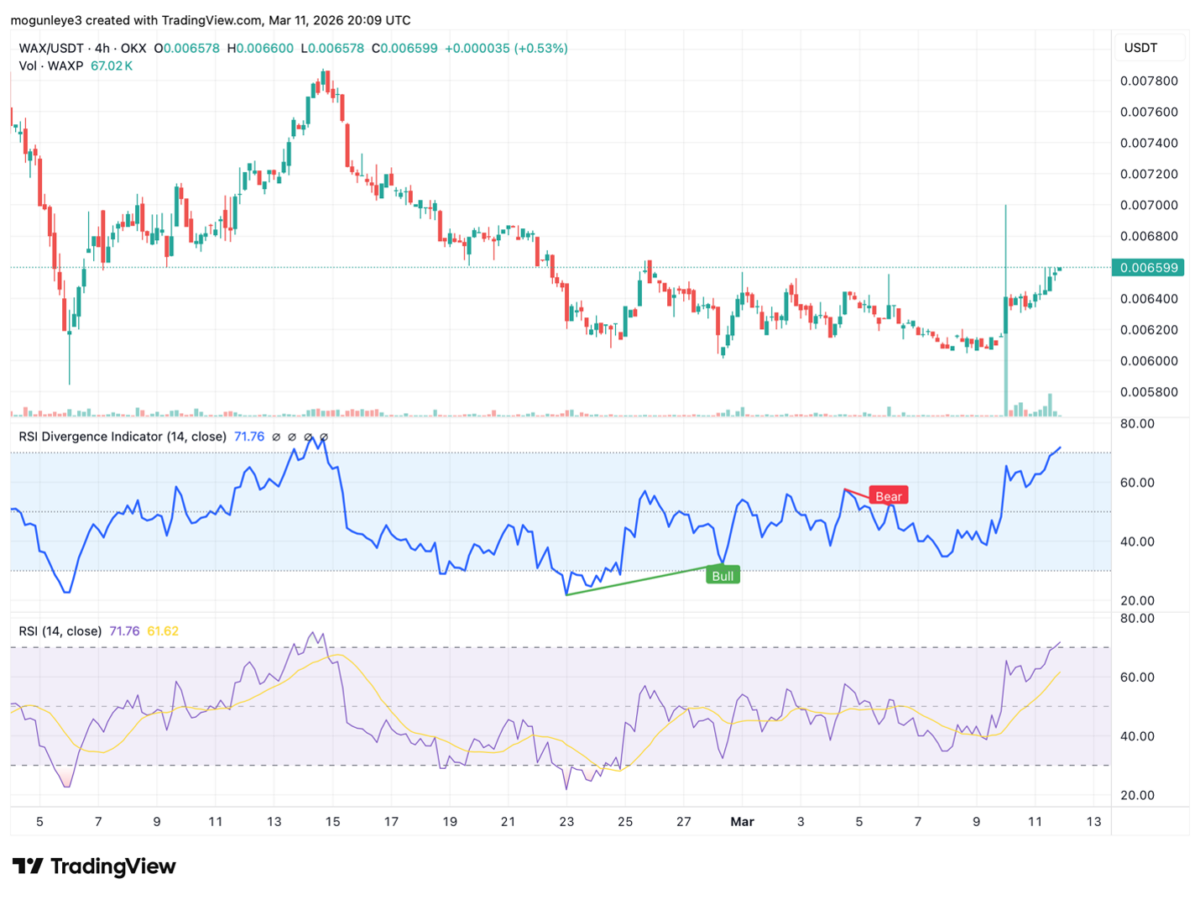Click the blue RSI Divergence value 71.76
The height and width of the screenshot is (900, 1200).
coord(251,437)
